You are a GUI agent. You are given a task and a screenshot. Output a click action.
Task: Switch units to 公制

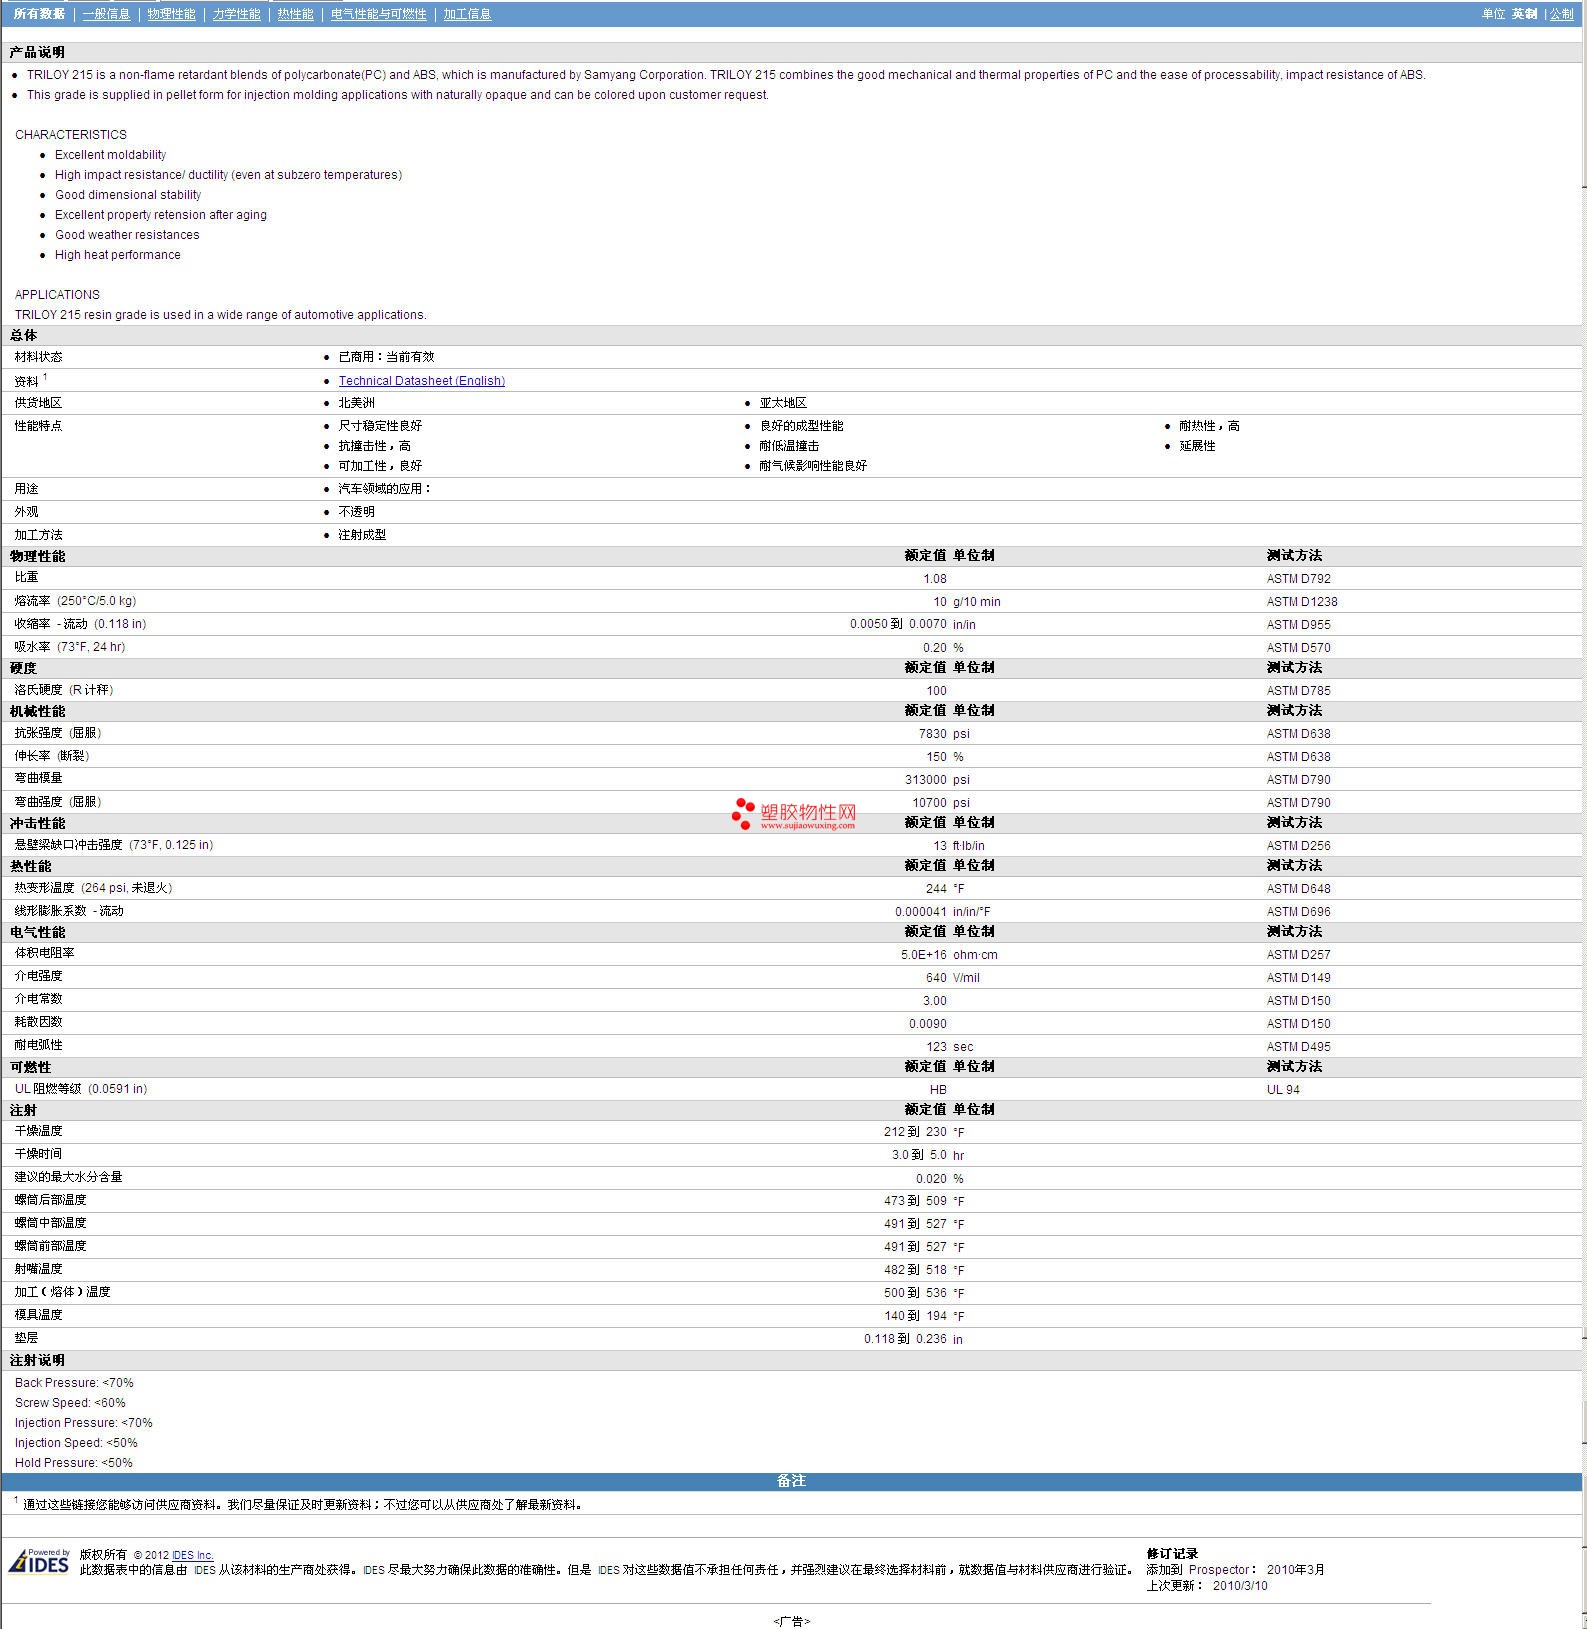pyautogui.click(x=1561, y=14)
